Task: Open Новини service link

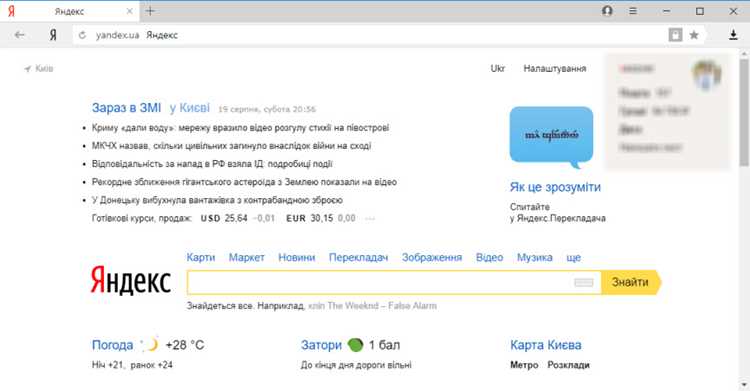Action: [x=297, y=257]
